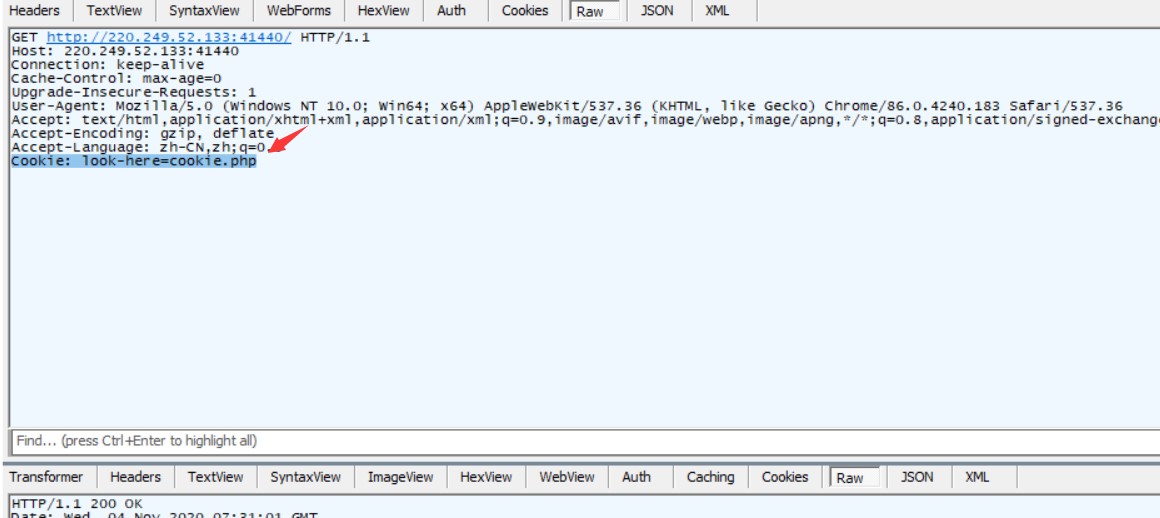Open the response JSON tab
Screen dimensions: 1160x518
tap(917, 477)
